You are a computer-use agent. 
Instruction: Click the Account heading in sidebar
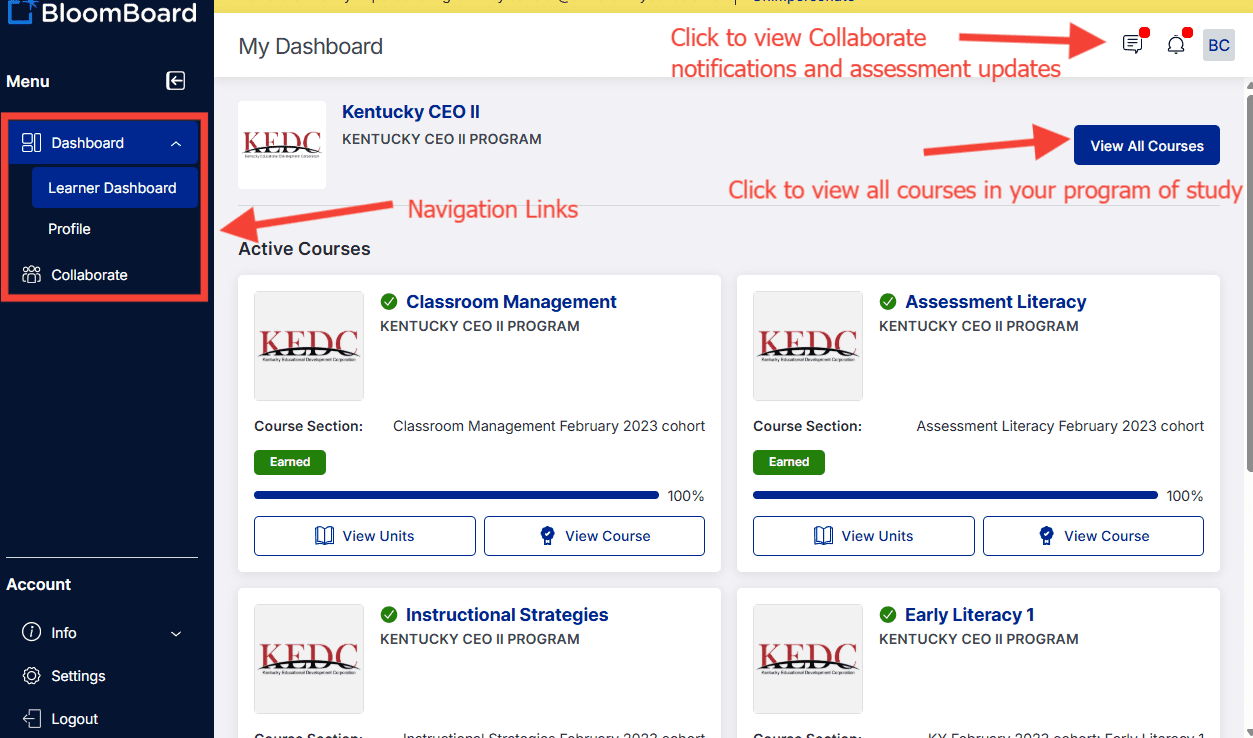pos(39,584)
